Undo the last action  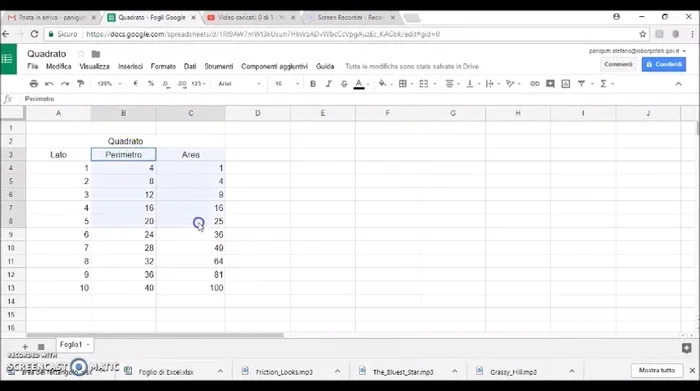[x=49, y=83]
